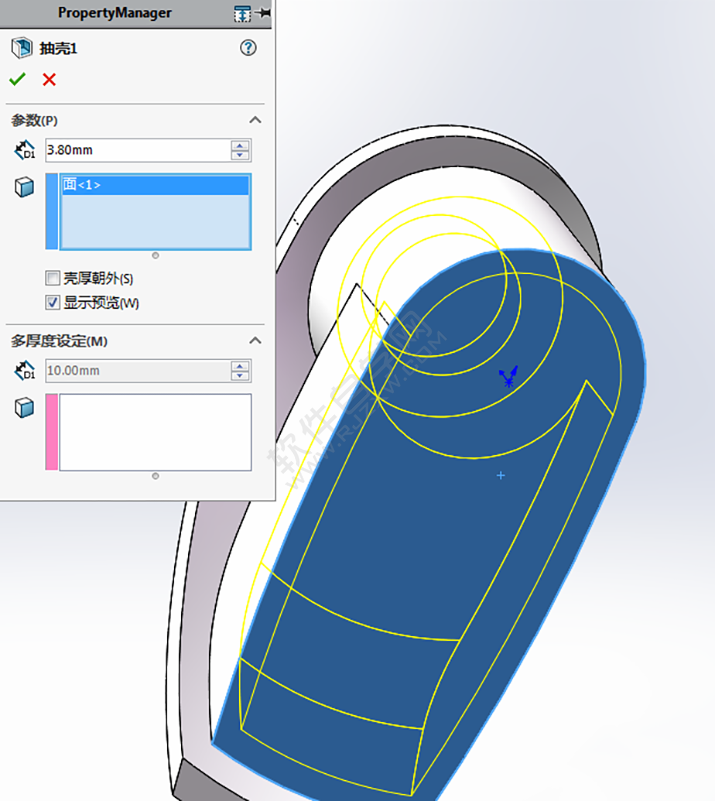Click the 抽壳1 feature title text
The height and width of the screenshot is (801, 715).
point(58,49)
